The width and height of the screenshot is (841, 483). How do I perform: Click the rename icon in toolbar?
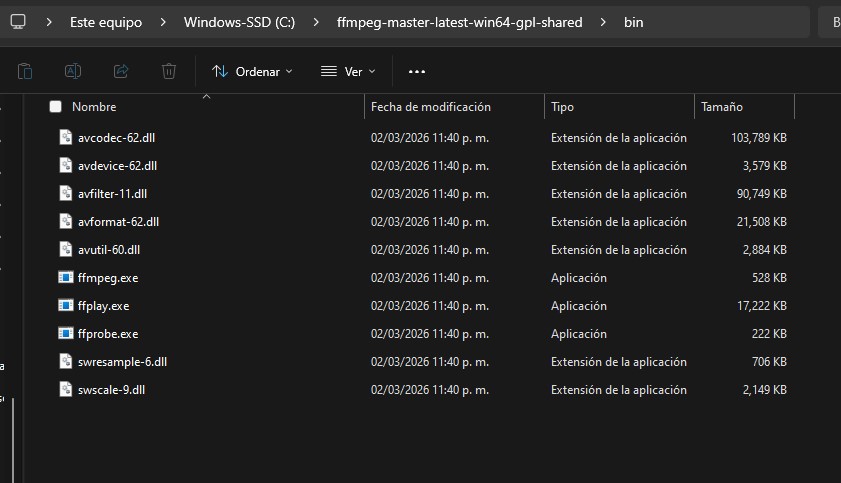(73, 71)
